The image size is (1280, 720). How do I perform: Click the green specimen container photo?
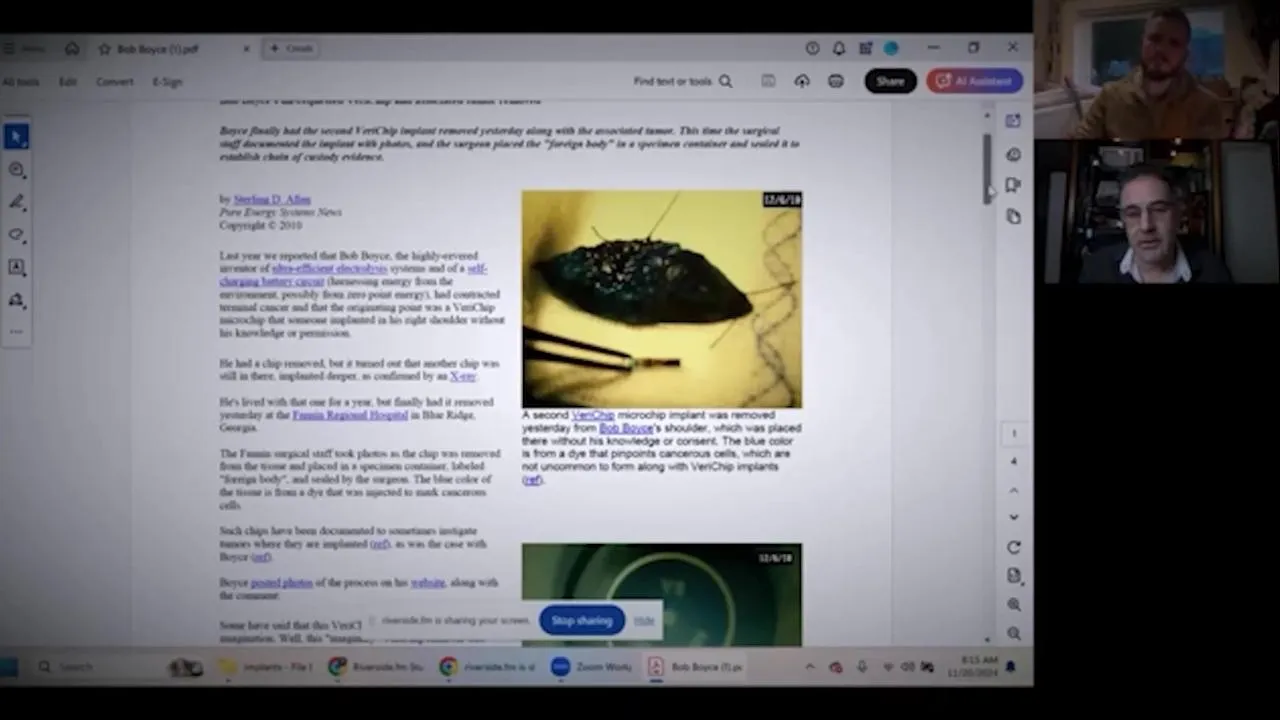pyautogui.click(x=661, y=594)
